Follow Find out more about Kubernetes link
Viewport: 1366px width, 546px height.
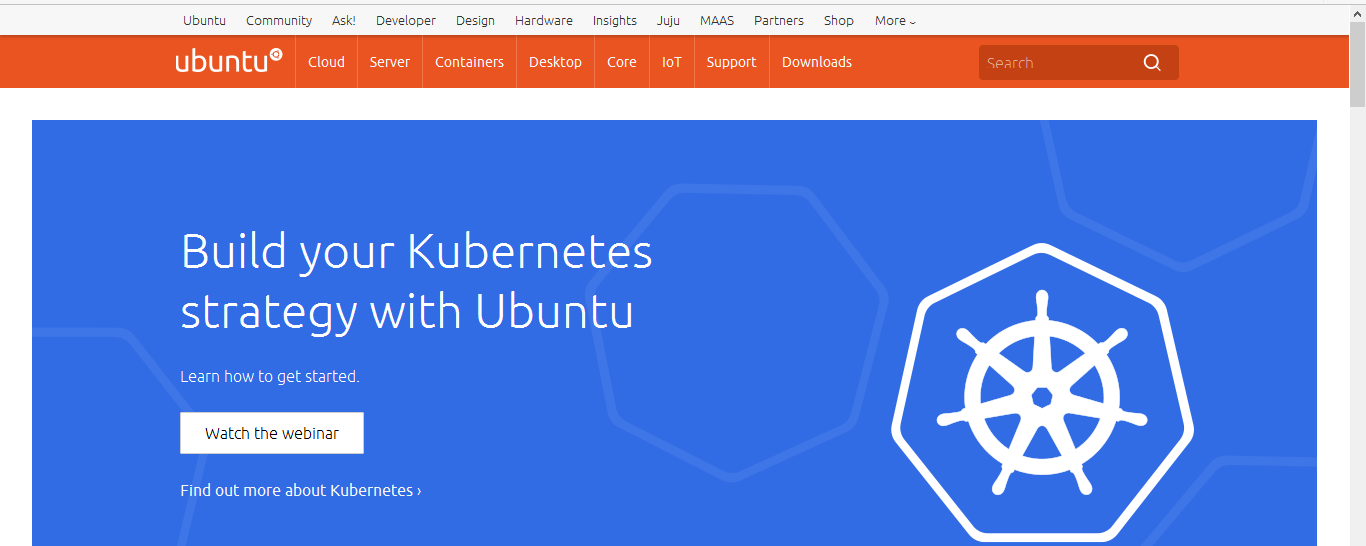[300, 490]
